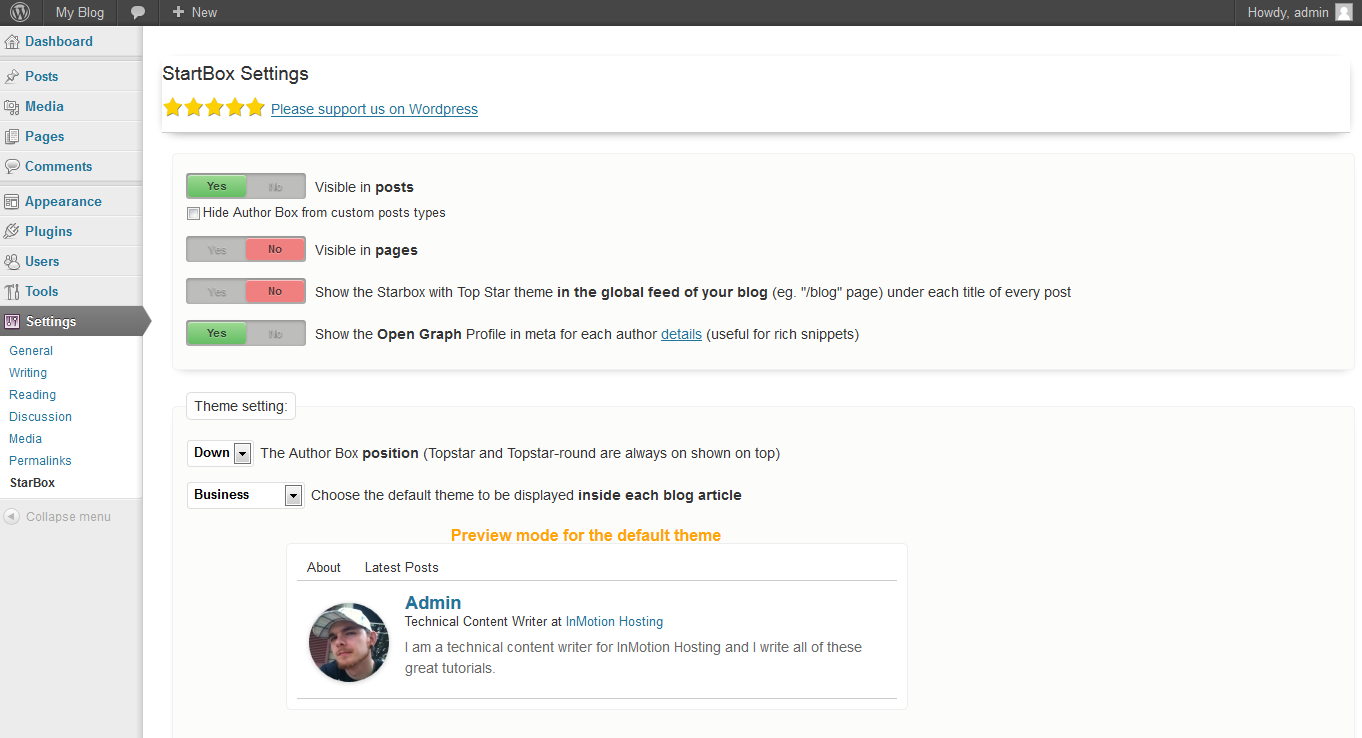Switch to the Latest Posts tab
The height and width of the screenshot is (738, 1362).
pyautogui.click(x=401, y=567)
